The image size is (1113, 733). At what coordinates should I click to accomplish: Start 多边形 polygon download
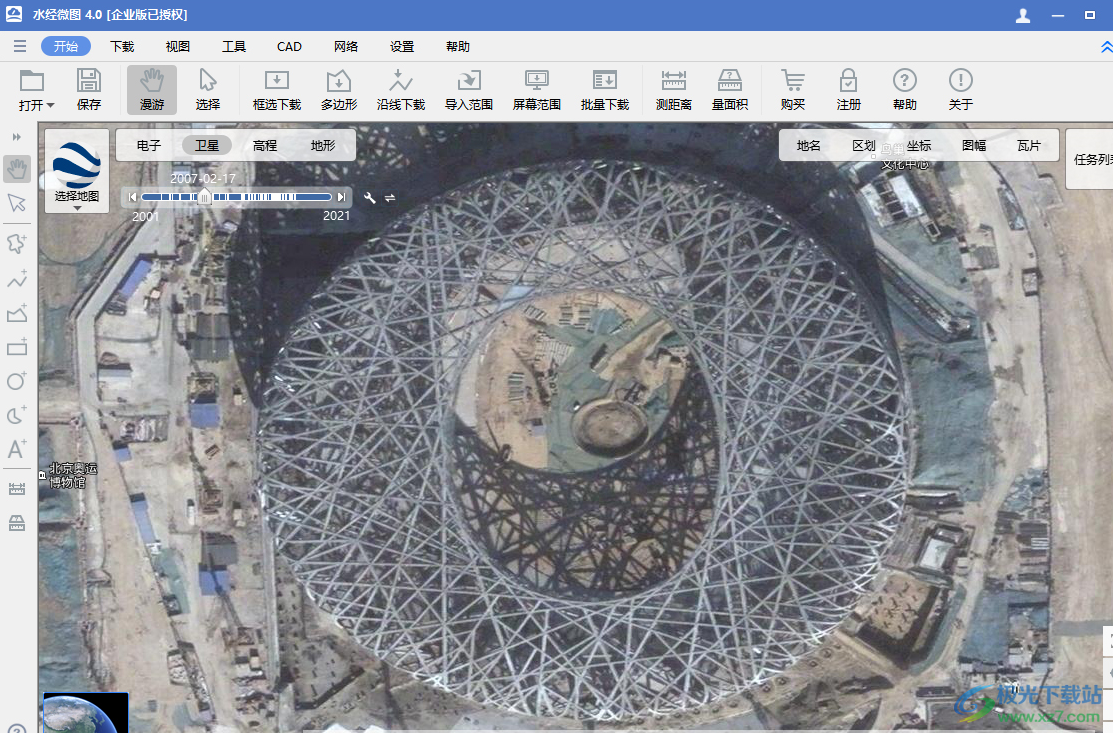[x=339, y=89]
